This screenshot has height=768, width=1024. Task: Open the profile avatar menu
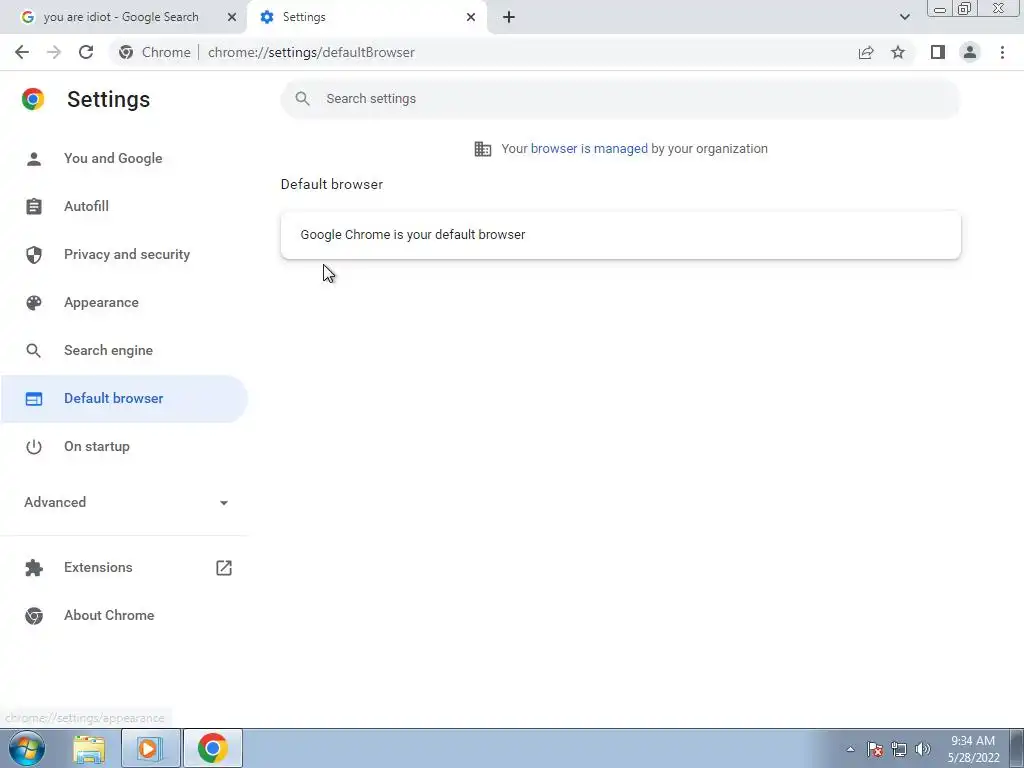pyautogui.click(x=970, y=52)
